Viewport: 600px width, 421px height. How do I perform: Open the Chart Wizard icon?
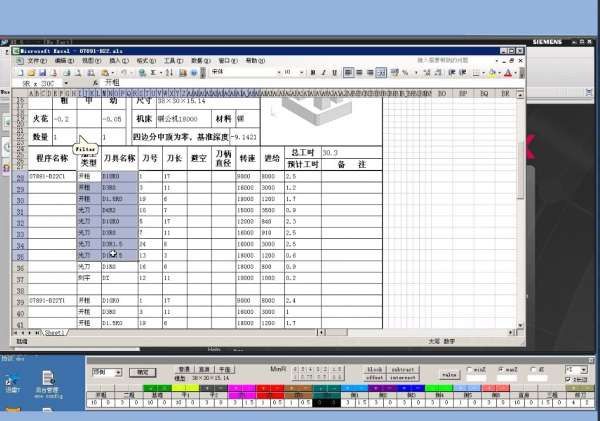point(183,73)
